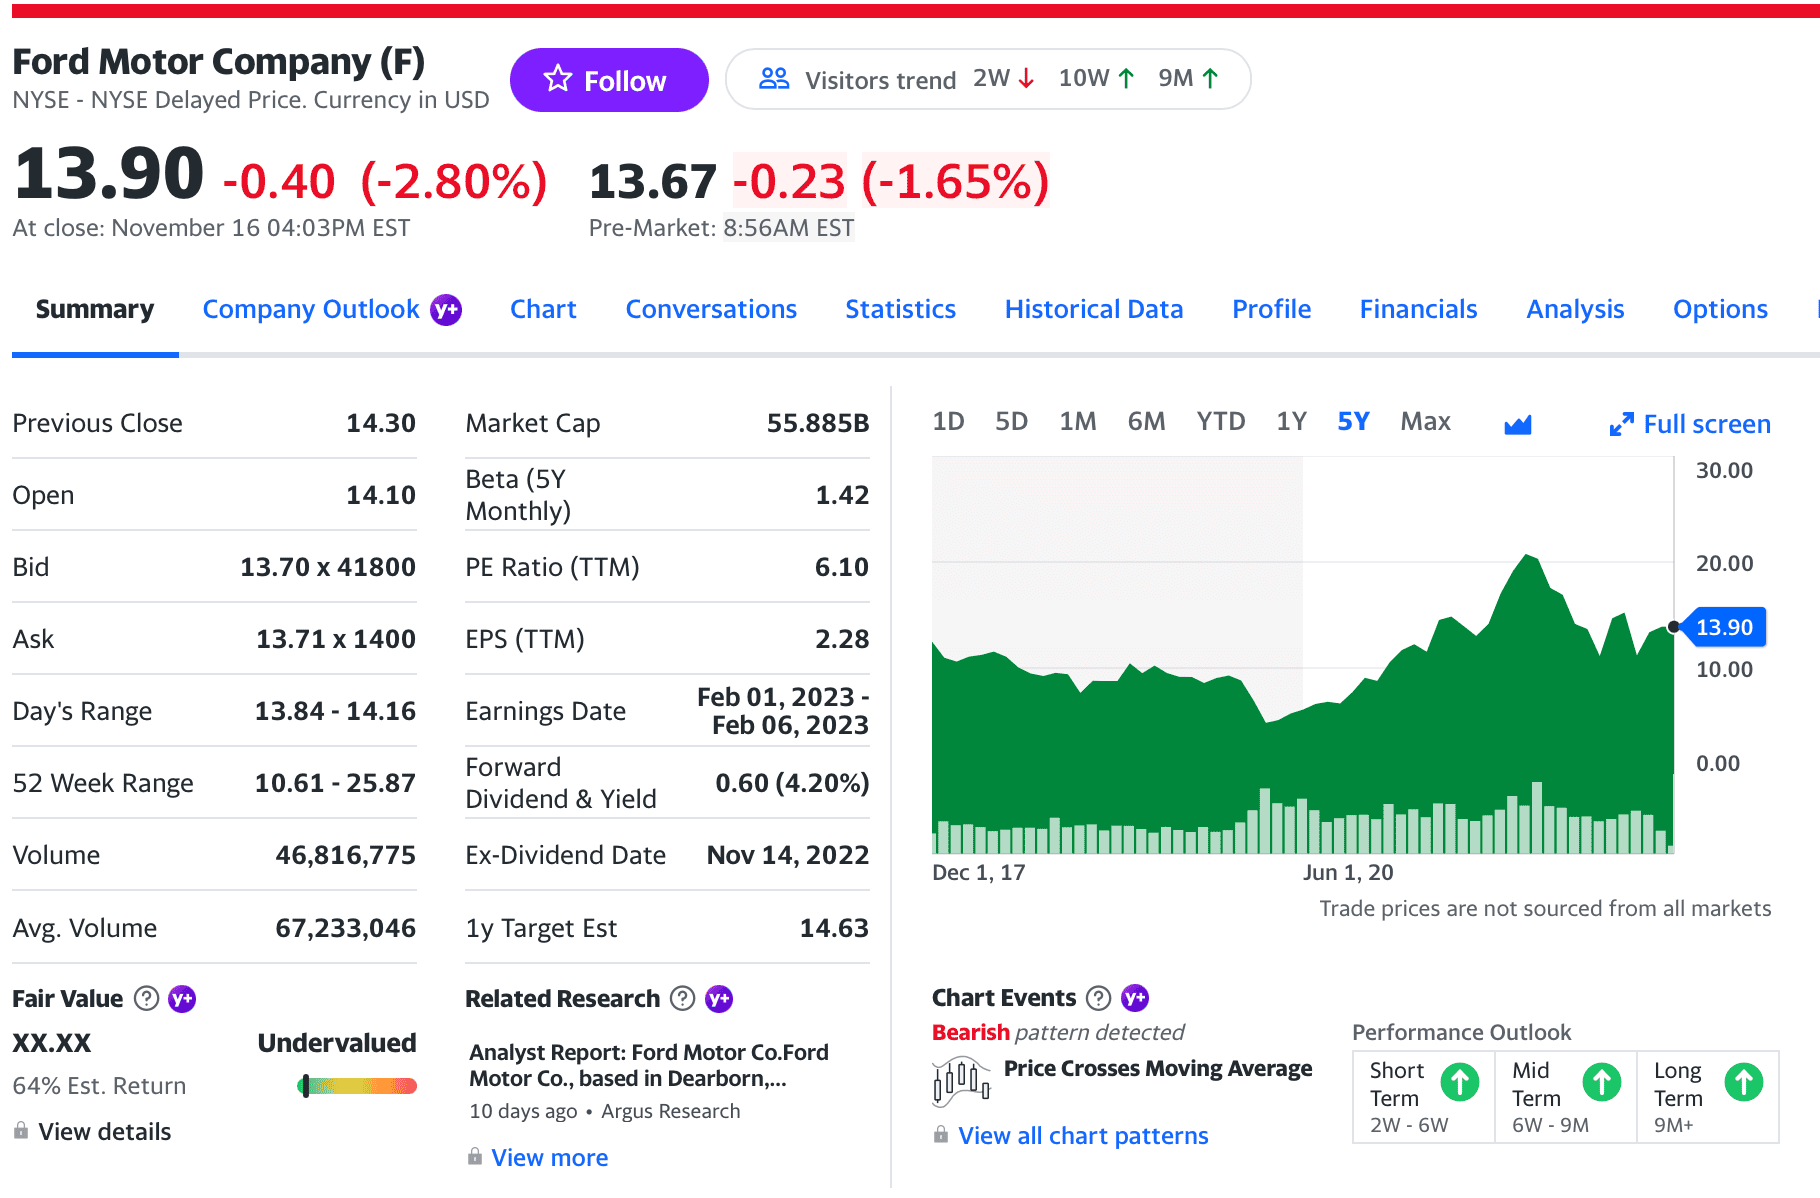Click the Related Research help icon
Image resolution: width=1820 pixels, height=1198 pixels.
682,998
